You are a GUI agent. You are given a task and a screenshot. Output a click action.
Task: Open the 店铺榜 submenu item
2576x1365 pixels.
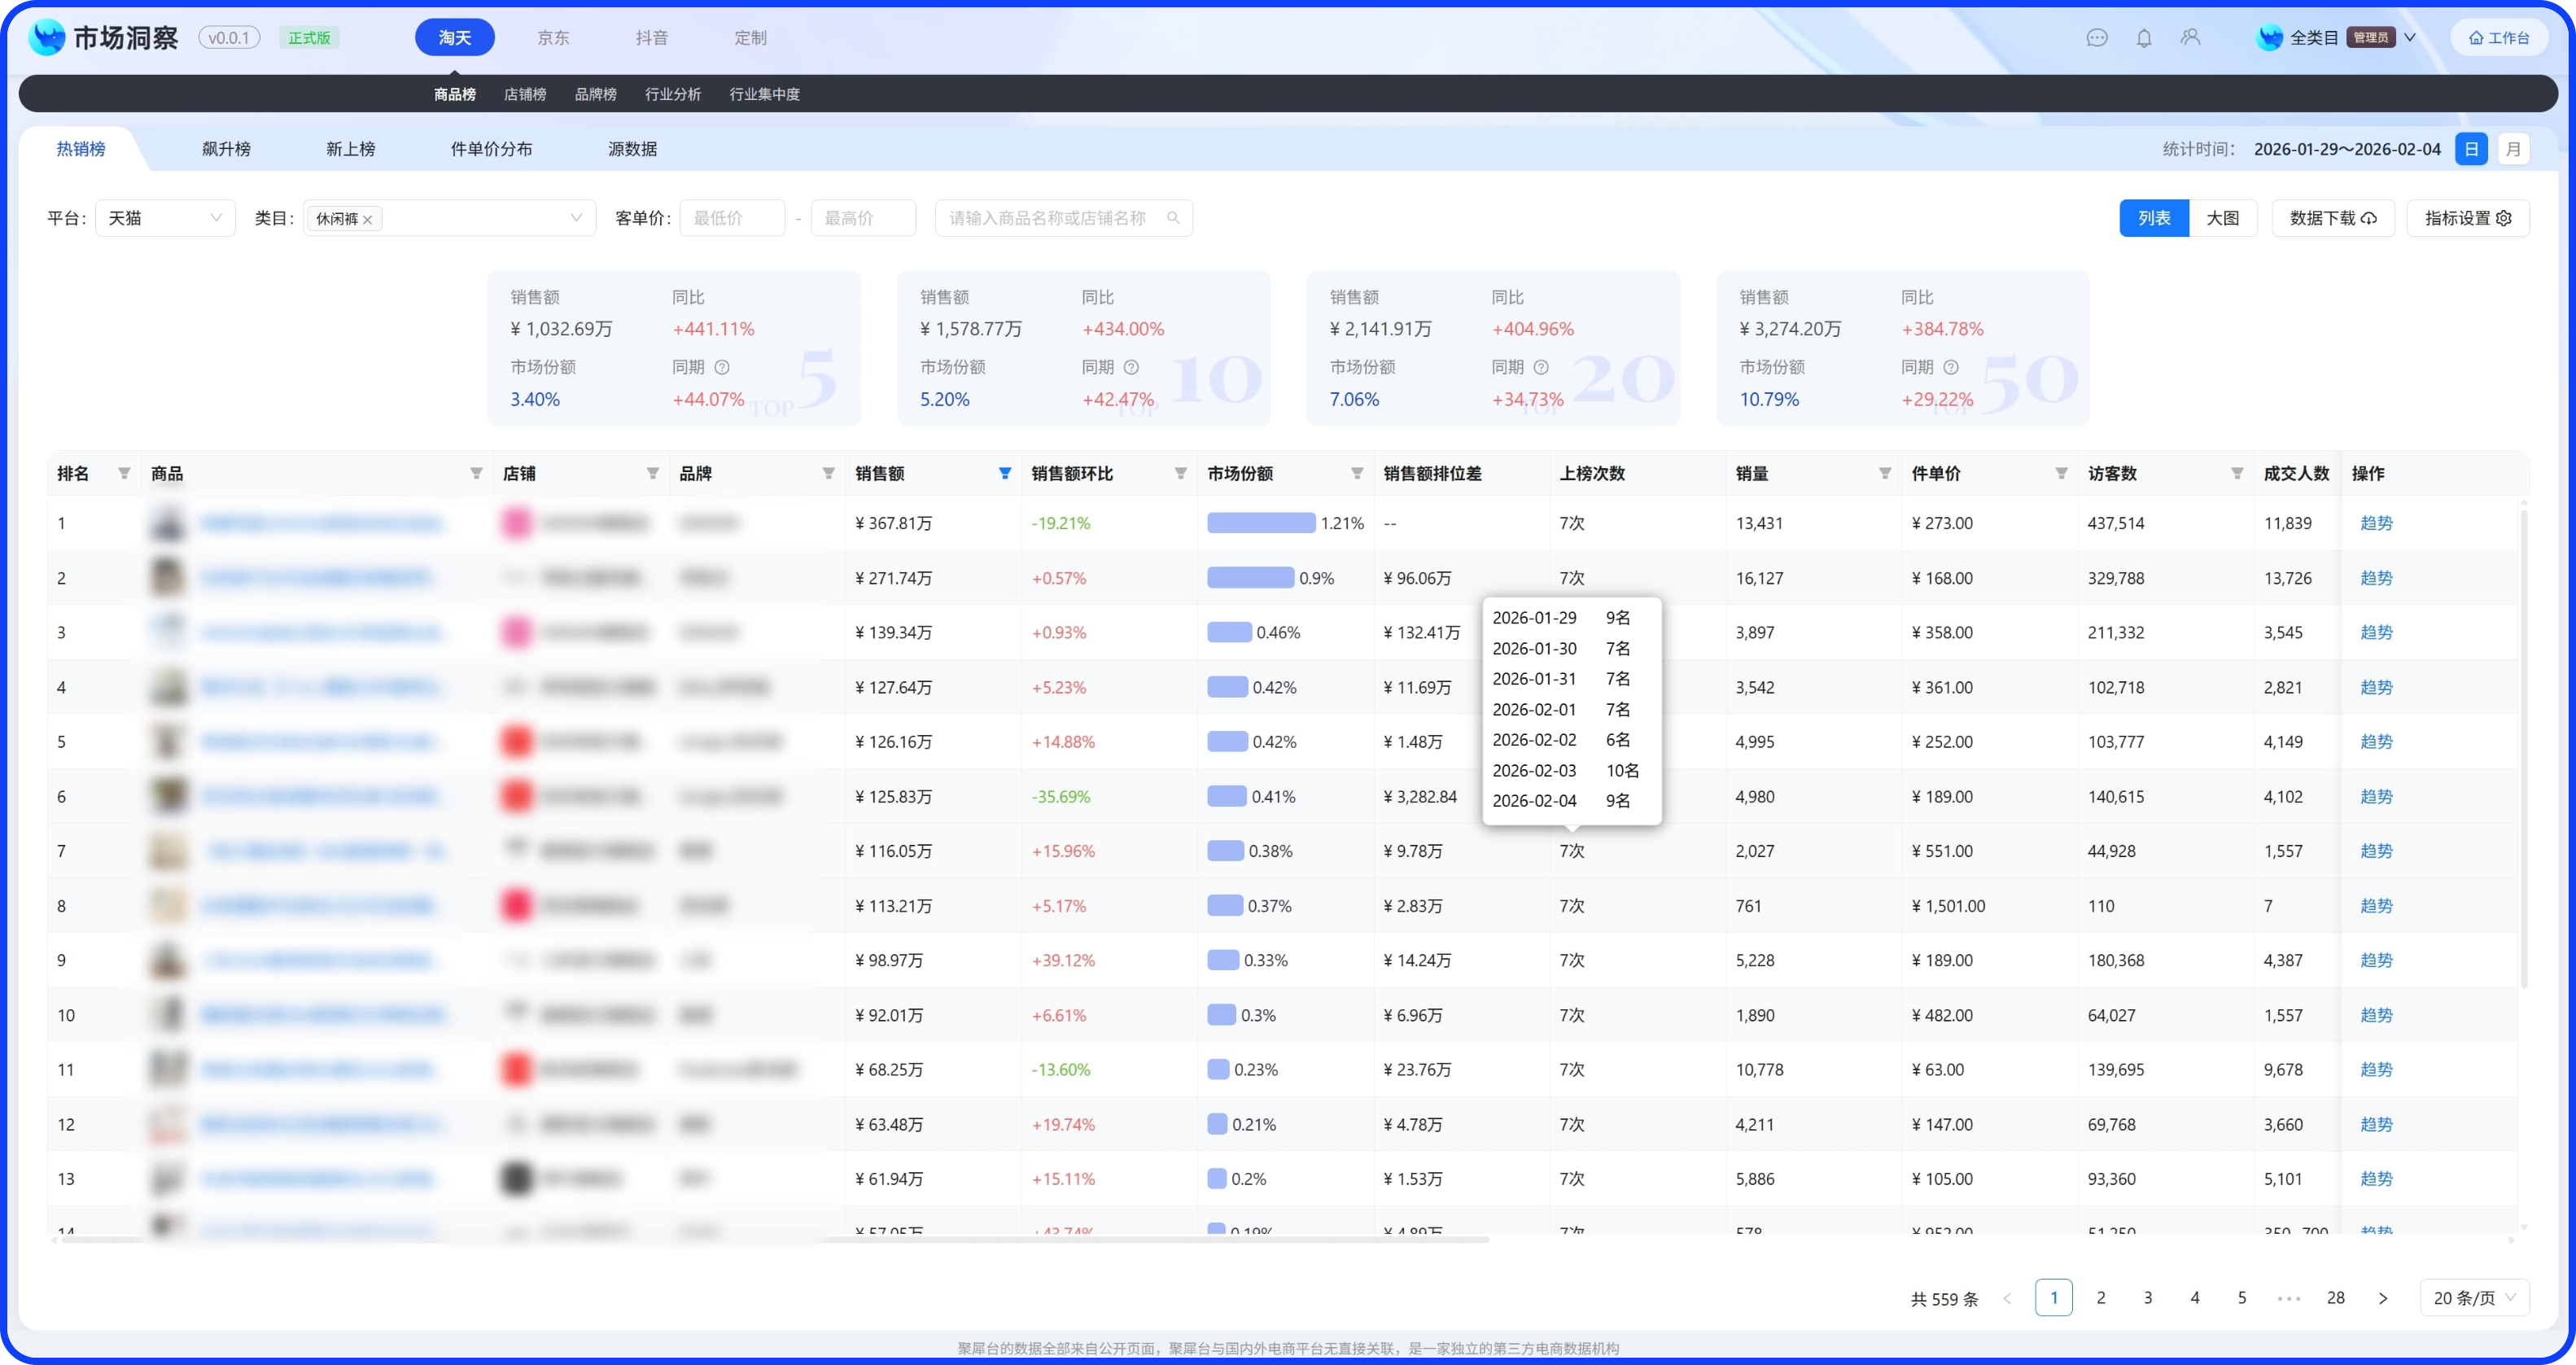(525, 94)
